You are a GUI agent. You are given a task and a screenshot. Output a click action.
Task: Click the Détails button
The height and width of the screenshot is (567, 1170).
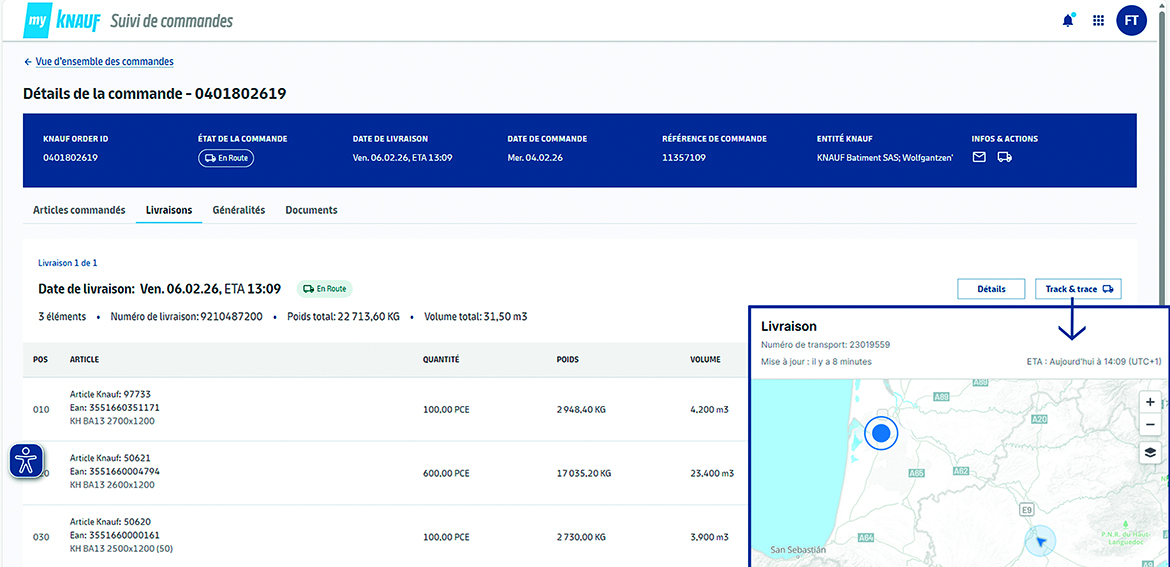[x=991, y=289]
